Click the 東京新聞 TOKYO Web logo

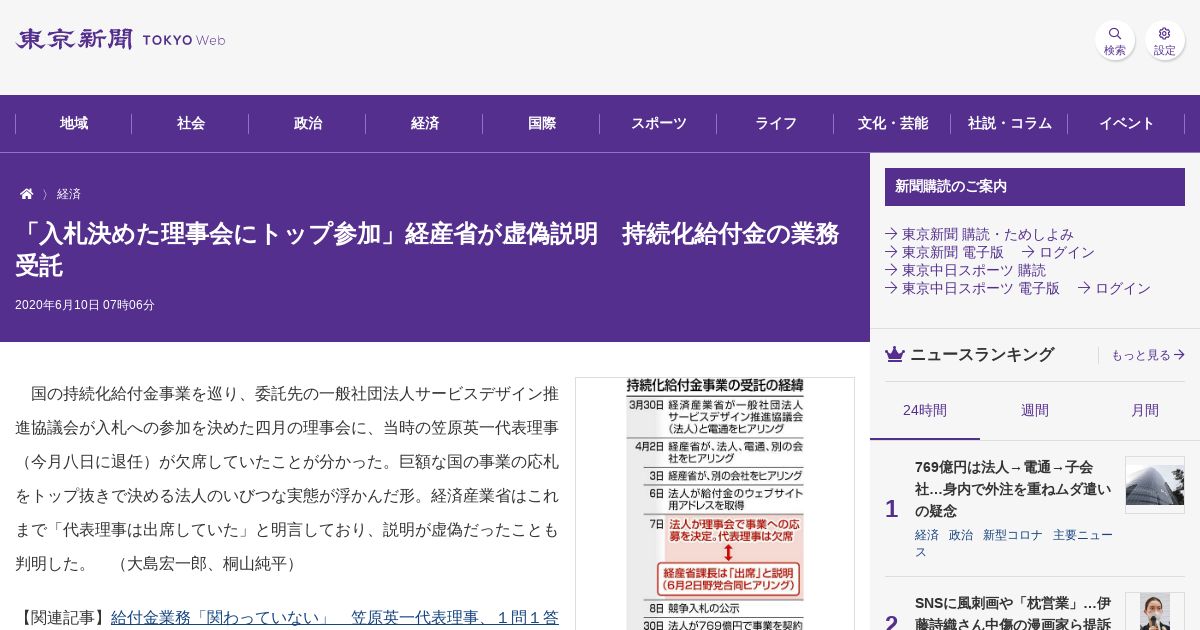120,40
